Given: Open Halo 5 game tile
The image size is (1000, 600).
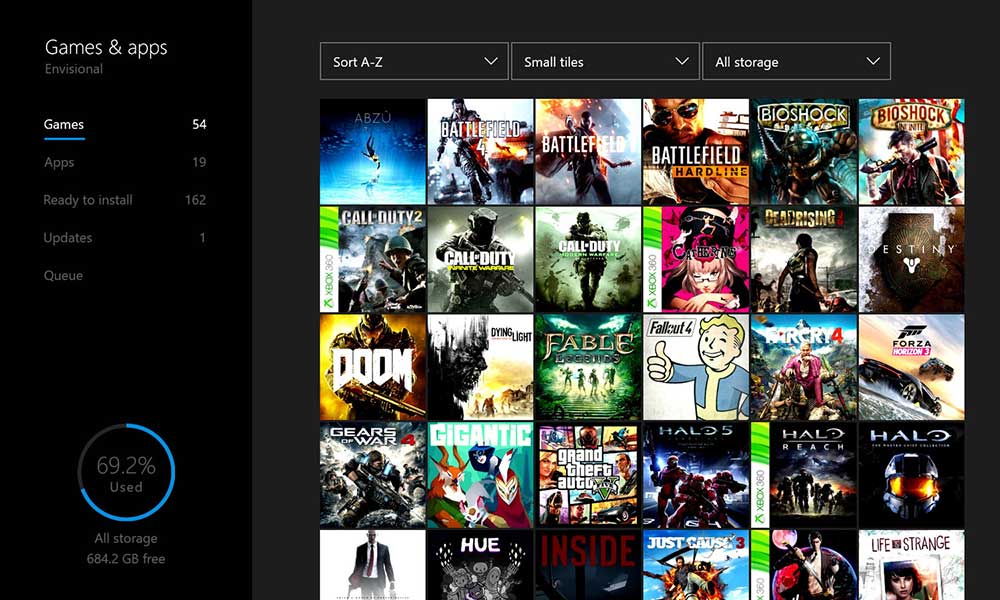Looking at the screenshot, I should click(x=696, y=474).
